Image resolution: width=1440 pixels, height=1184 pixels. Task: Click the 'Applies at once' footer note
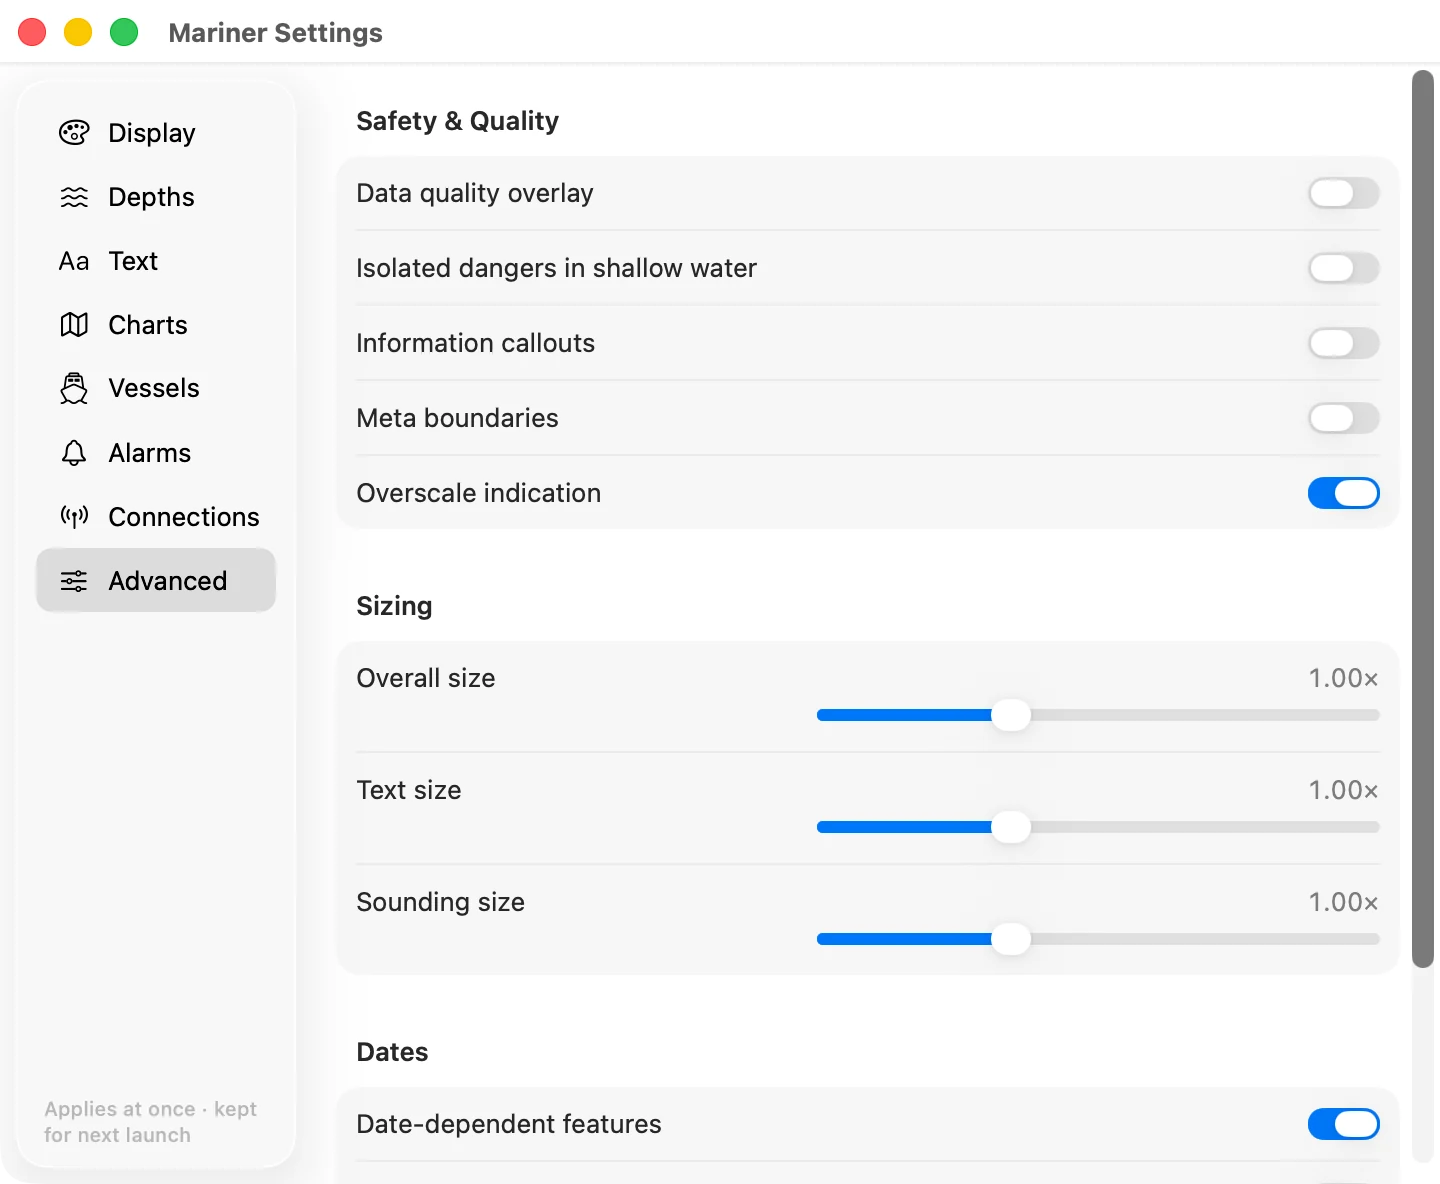[150, 1122]
